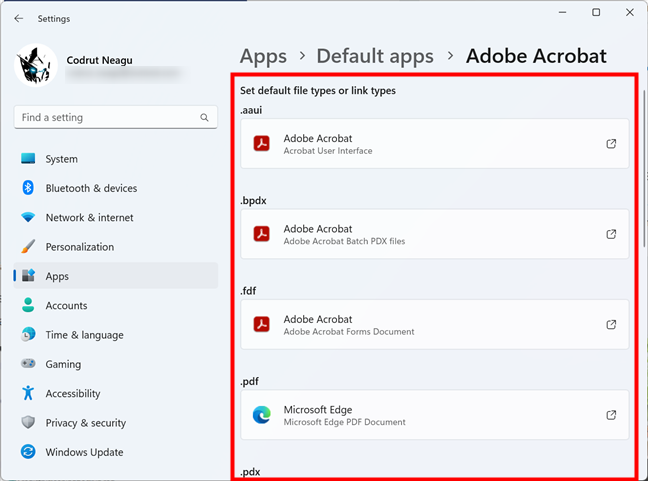Go back to Default apps breadcrumb
Screen dimensions: 648x481
[375, 56]
